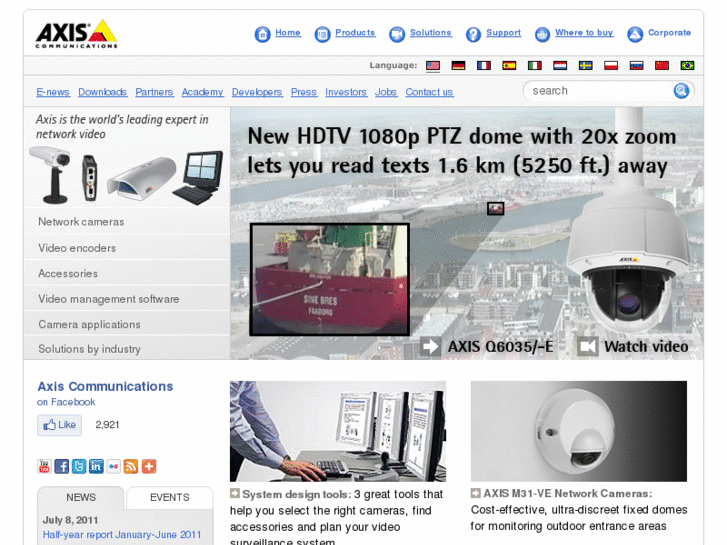Open the E-news link
The height and width of the screenshot is (545, 727).
[53, 92]
